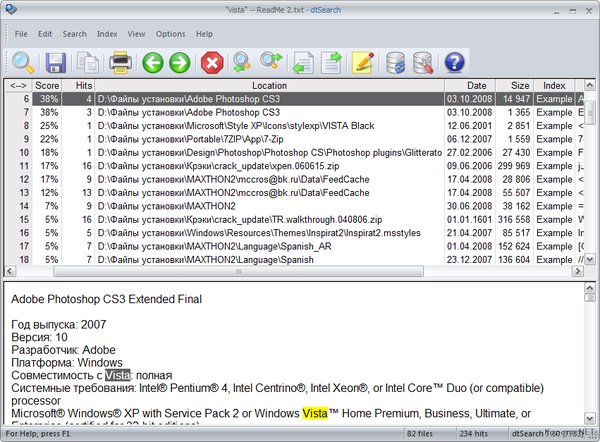Sort results by Location column header
600x442 pixels.
pos(269,85)
